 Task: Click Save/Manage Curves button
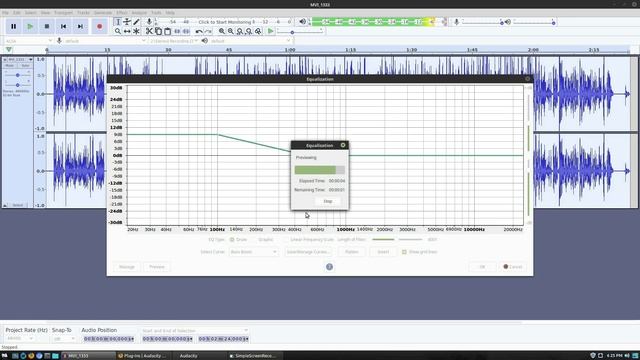308,252
